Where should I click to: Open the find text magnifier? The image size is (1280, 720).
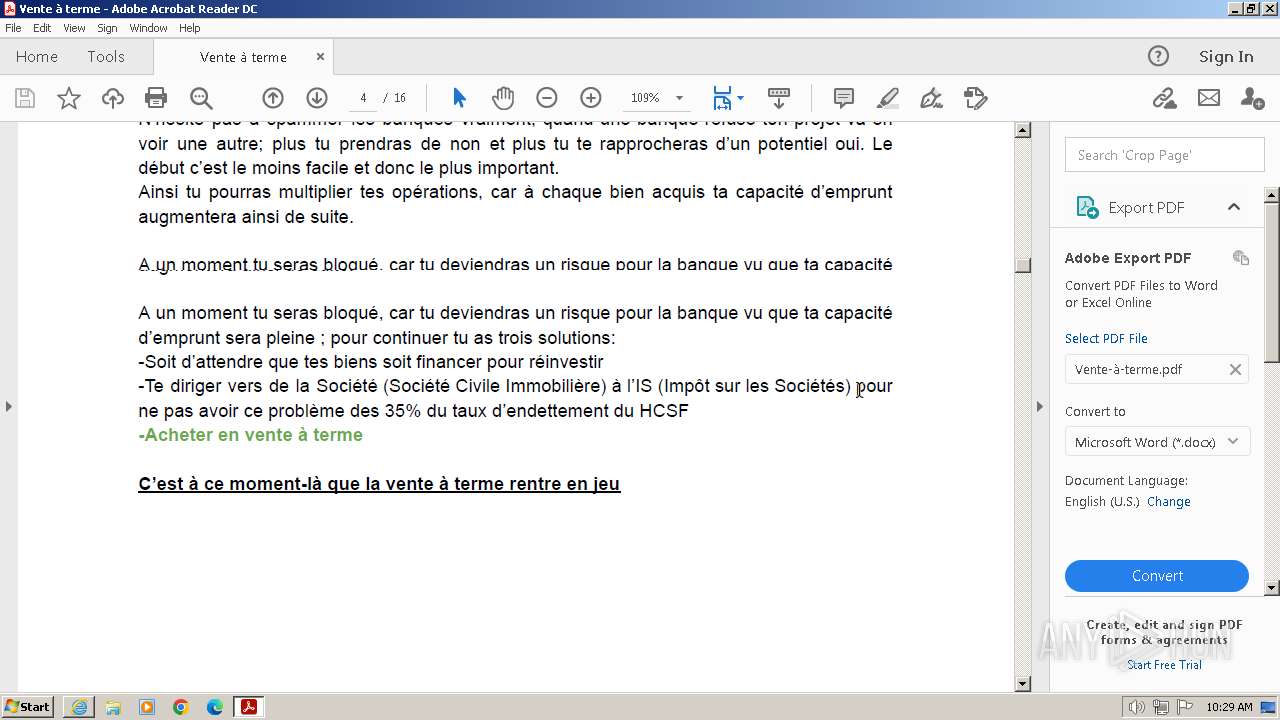coord(201,98)
